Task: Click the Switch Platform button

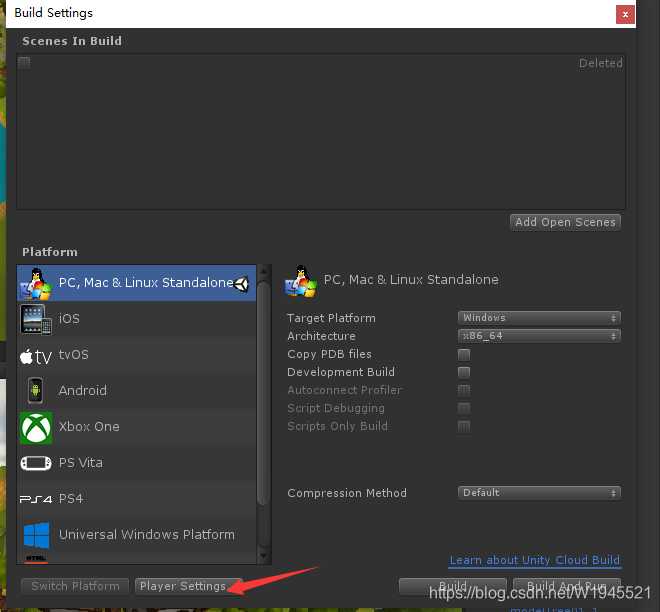Action: point(75,586)
